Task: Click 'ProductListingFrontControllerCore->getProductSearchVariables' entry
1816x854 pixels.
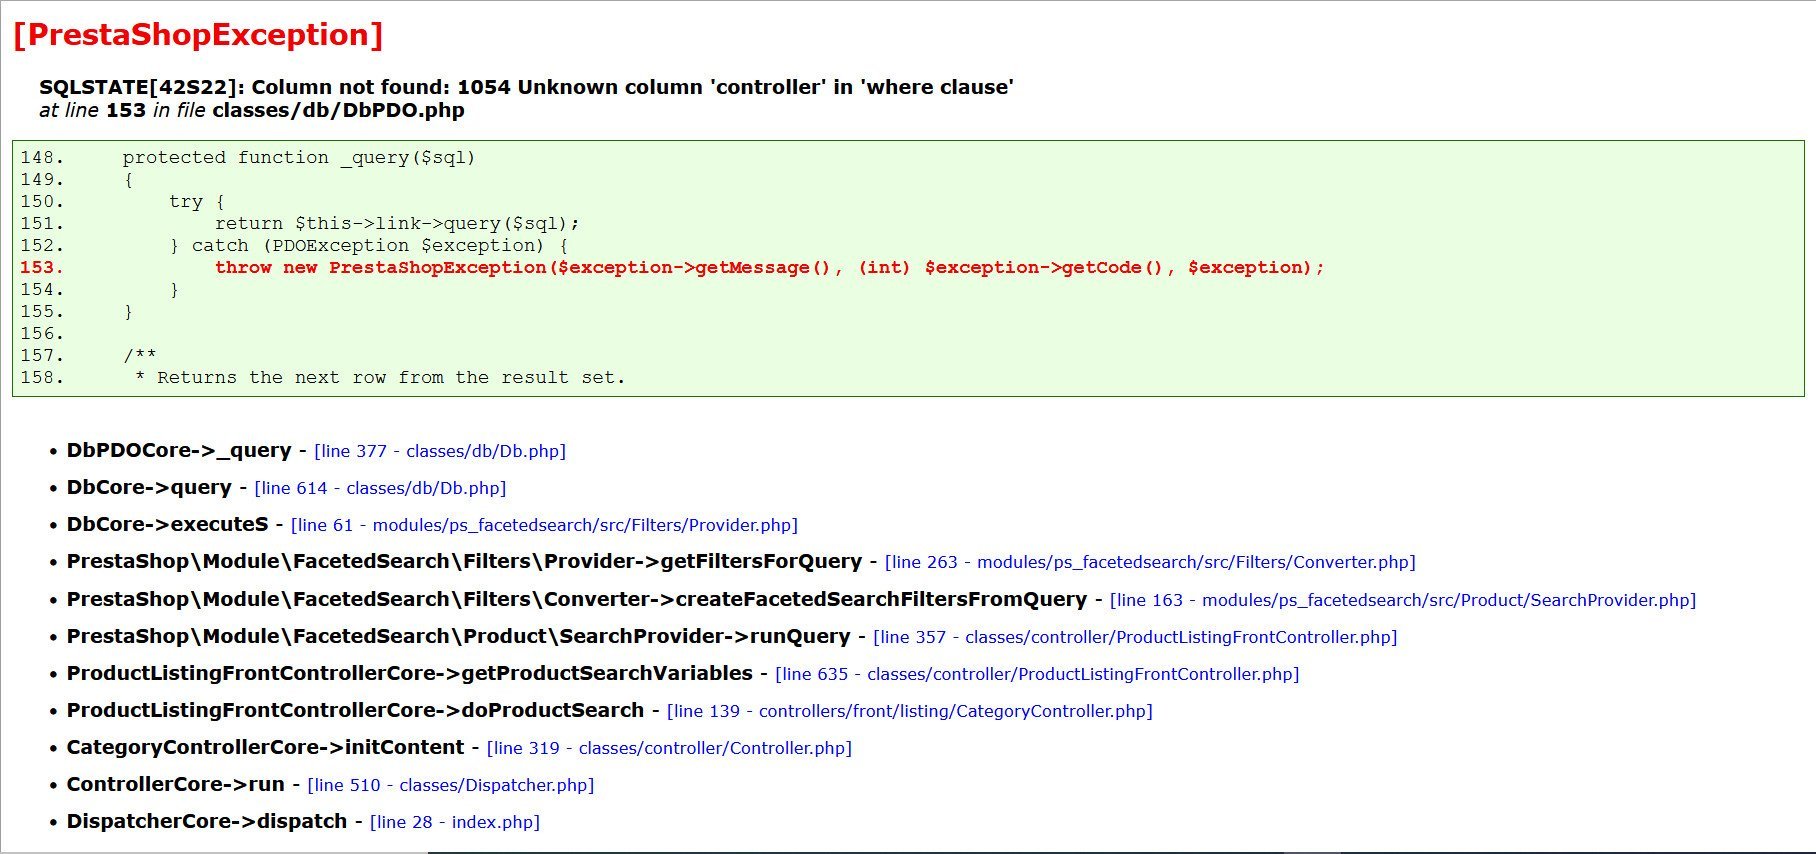Action: click(409, 674)
